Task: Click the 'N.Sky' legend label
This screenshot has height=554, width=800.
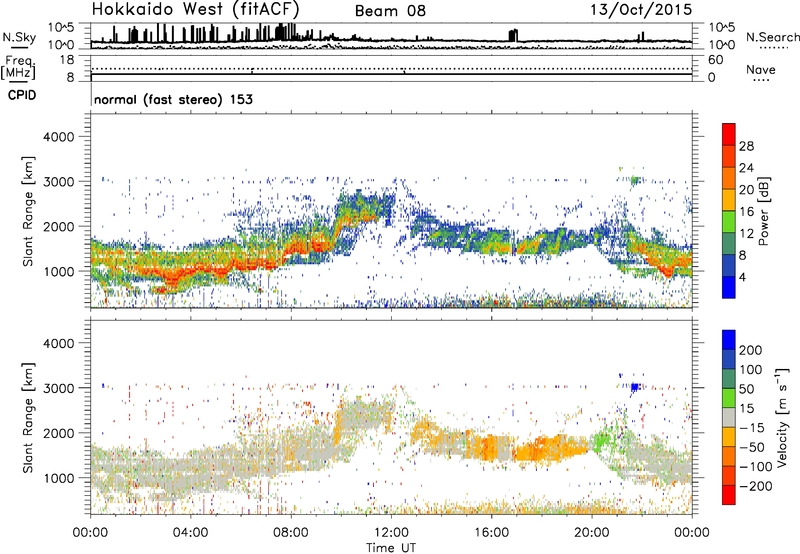Action: pyautogui.click(x=19, y=37)
